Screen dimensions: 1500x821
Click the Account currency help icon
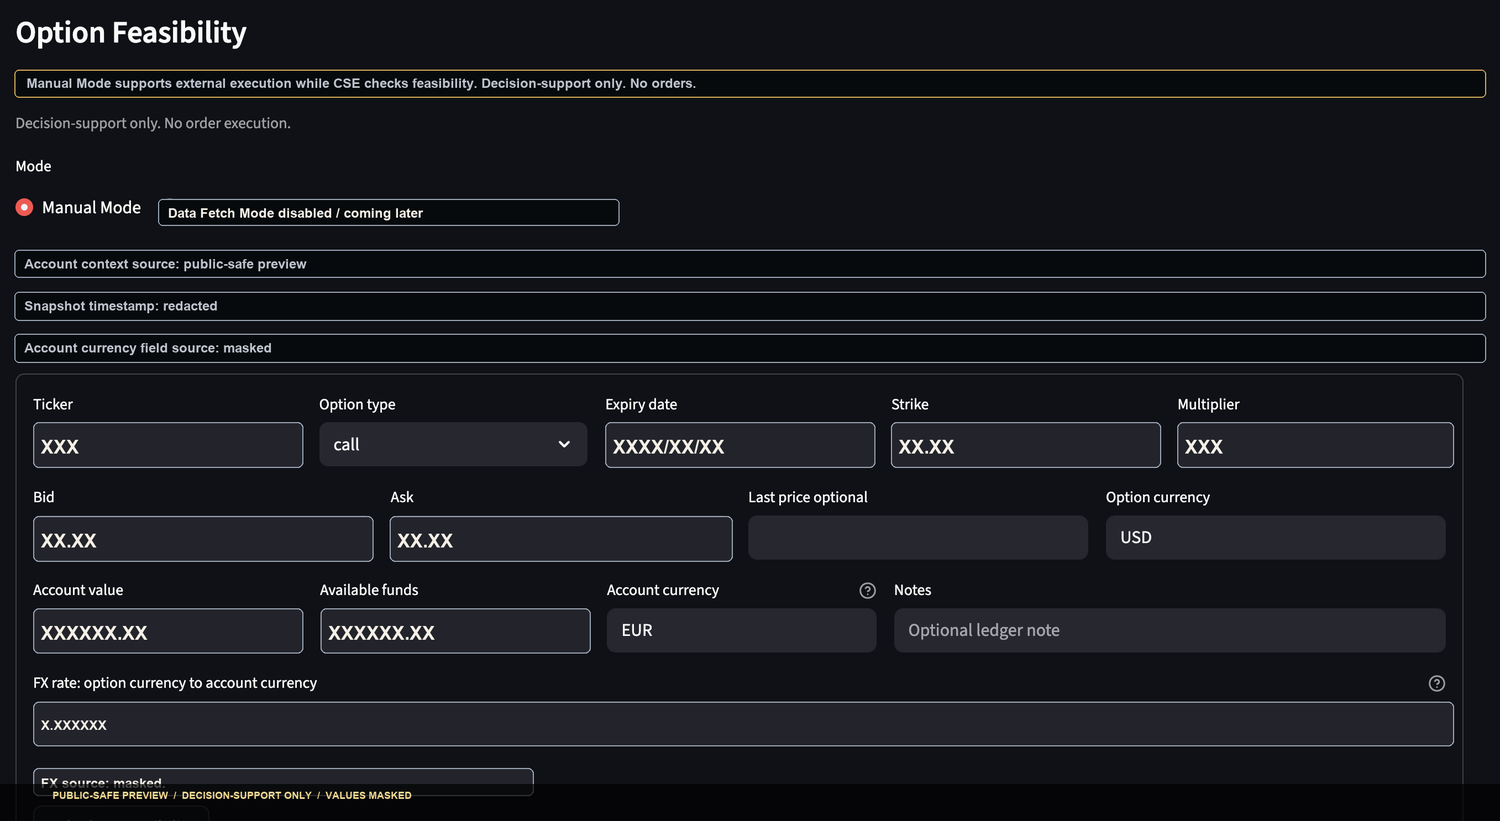point(868,591)
